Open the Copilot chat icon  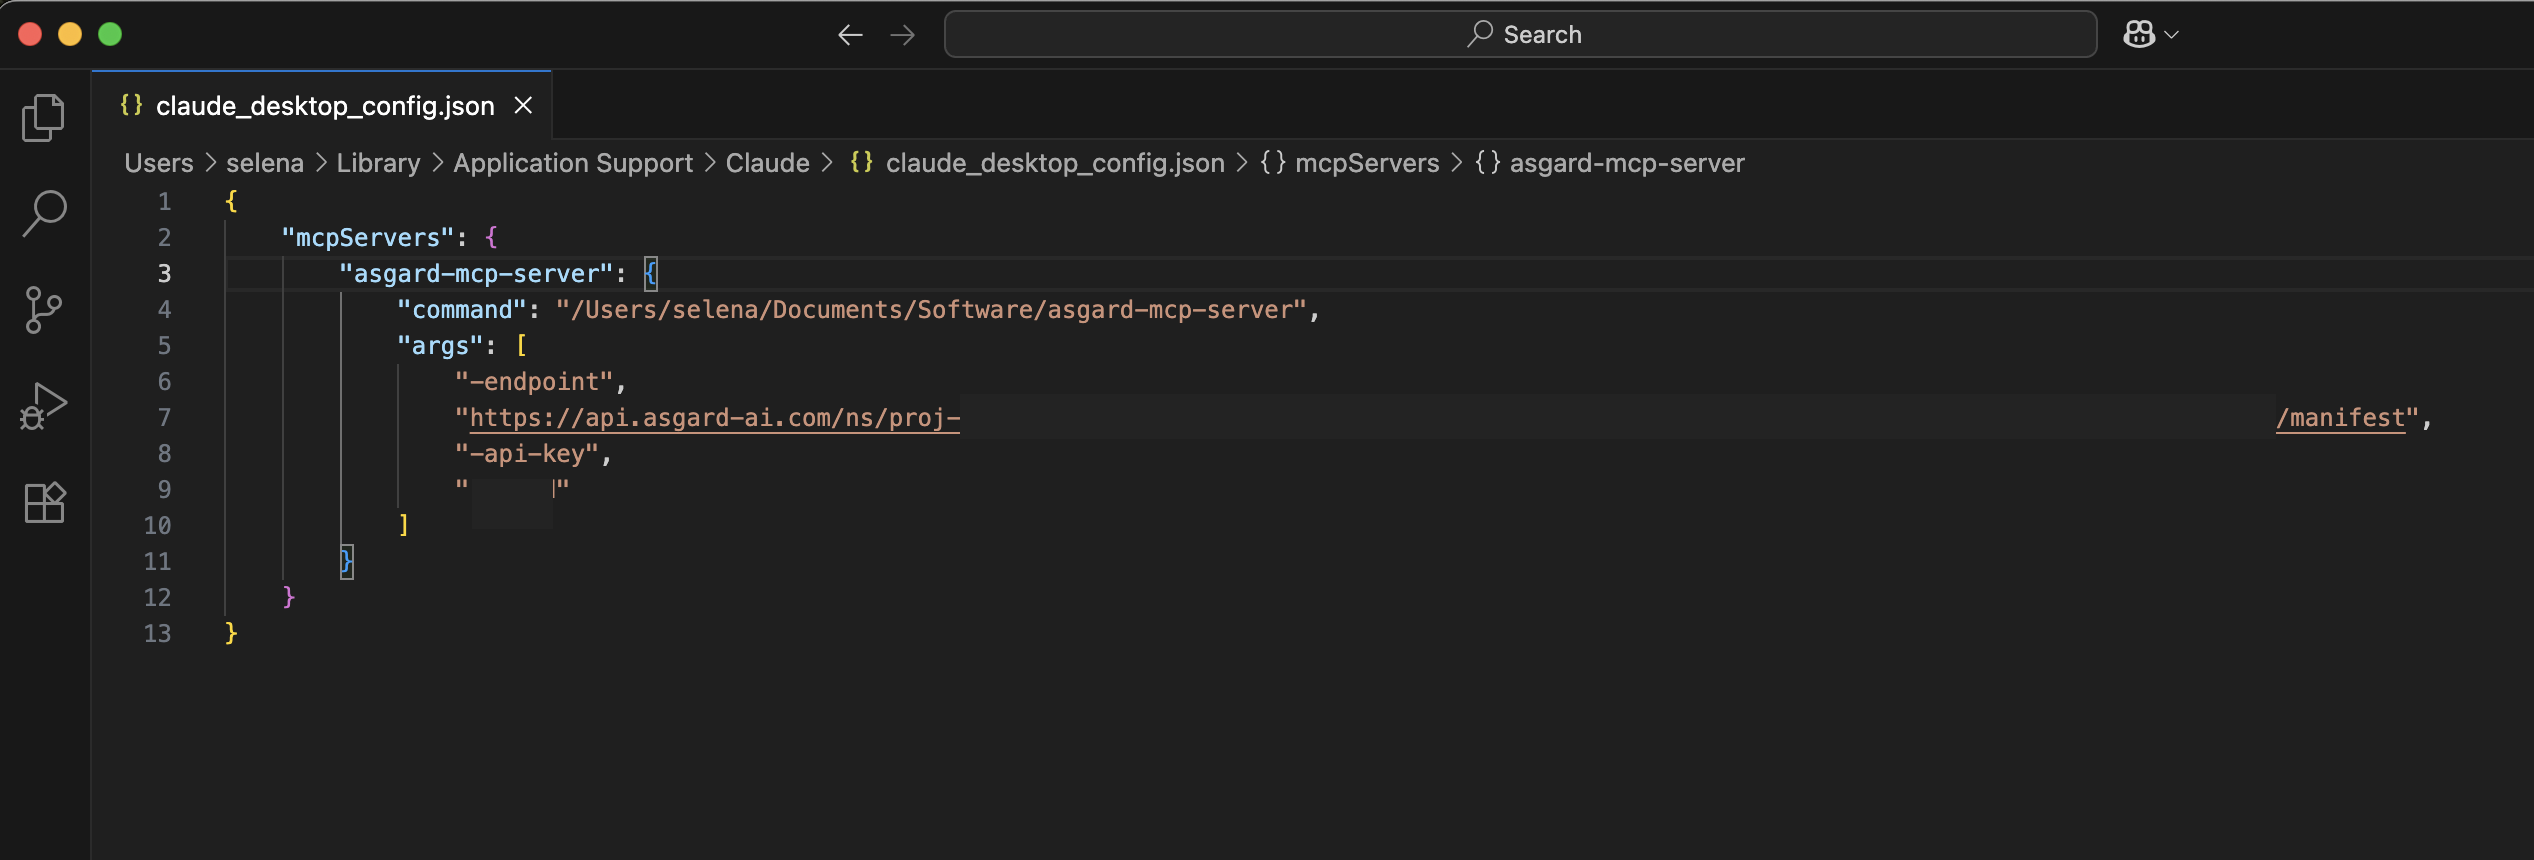2138,35
